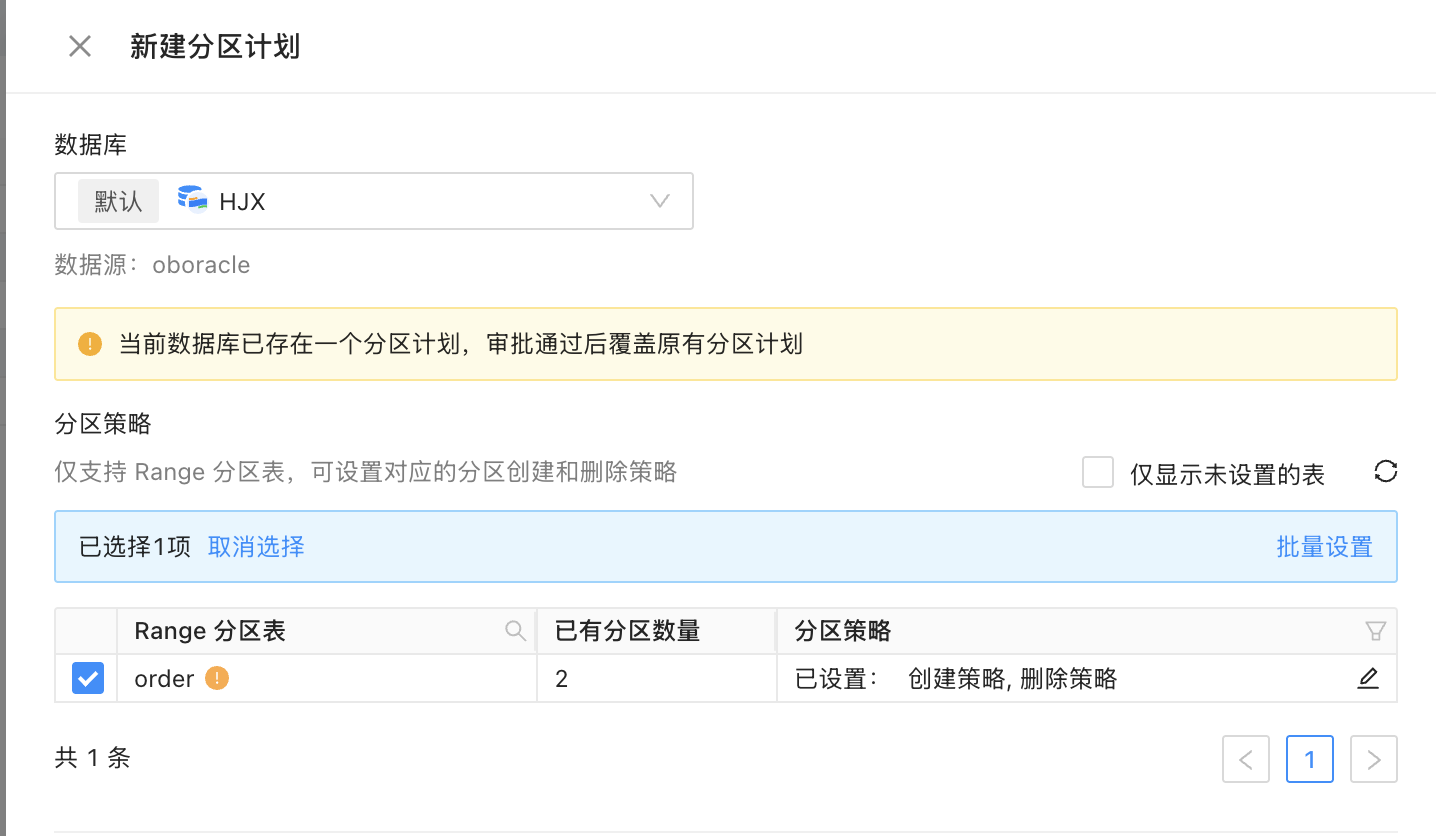Expand the 数据库 dropdown arrow
The image size is (1436, 836).
click(659, 201)
